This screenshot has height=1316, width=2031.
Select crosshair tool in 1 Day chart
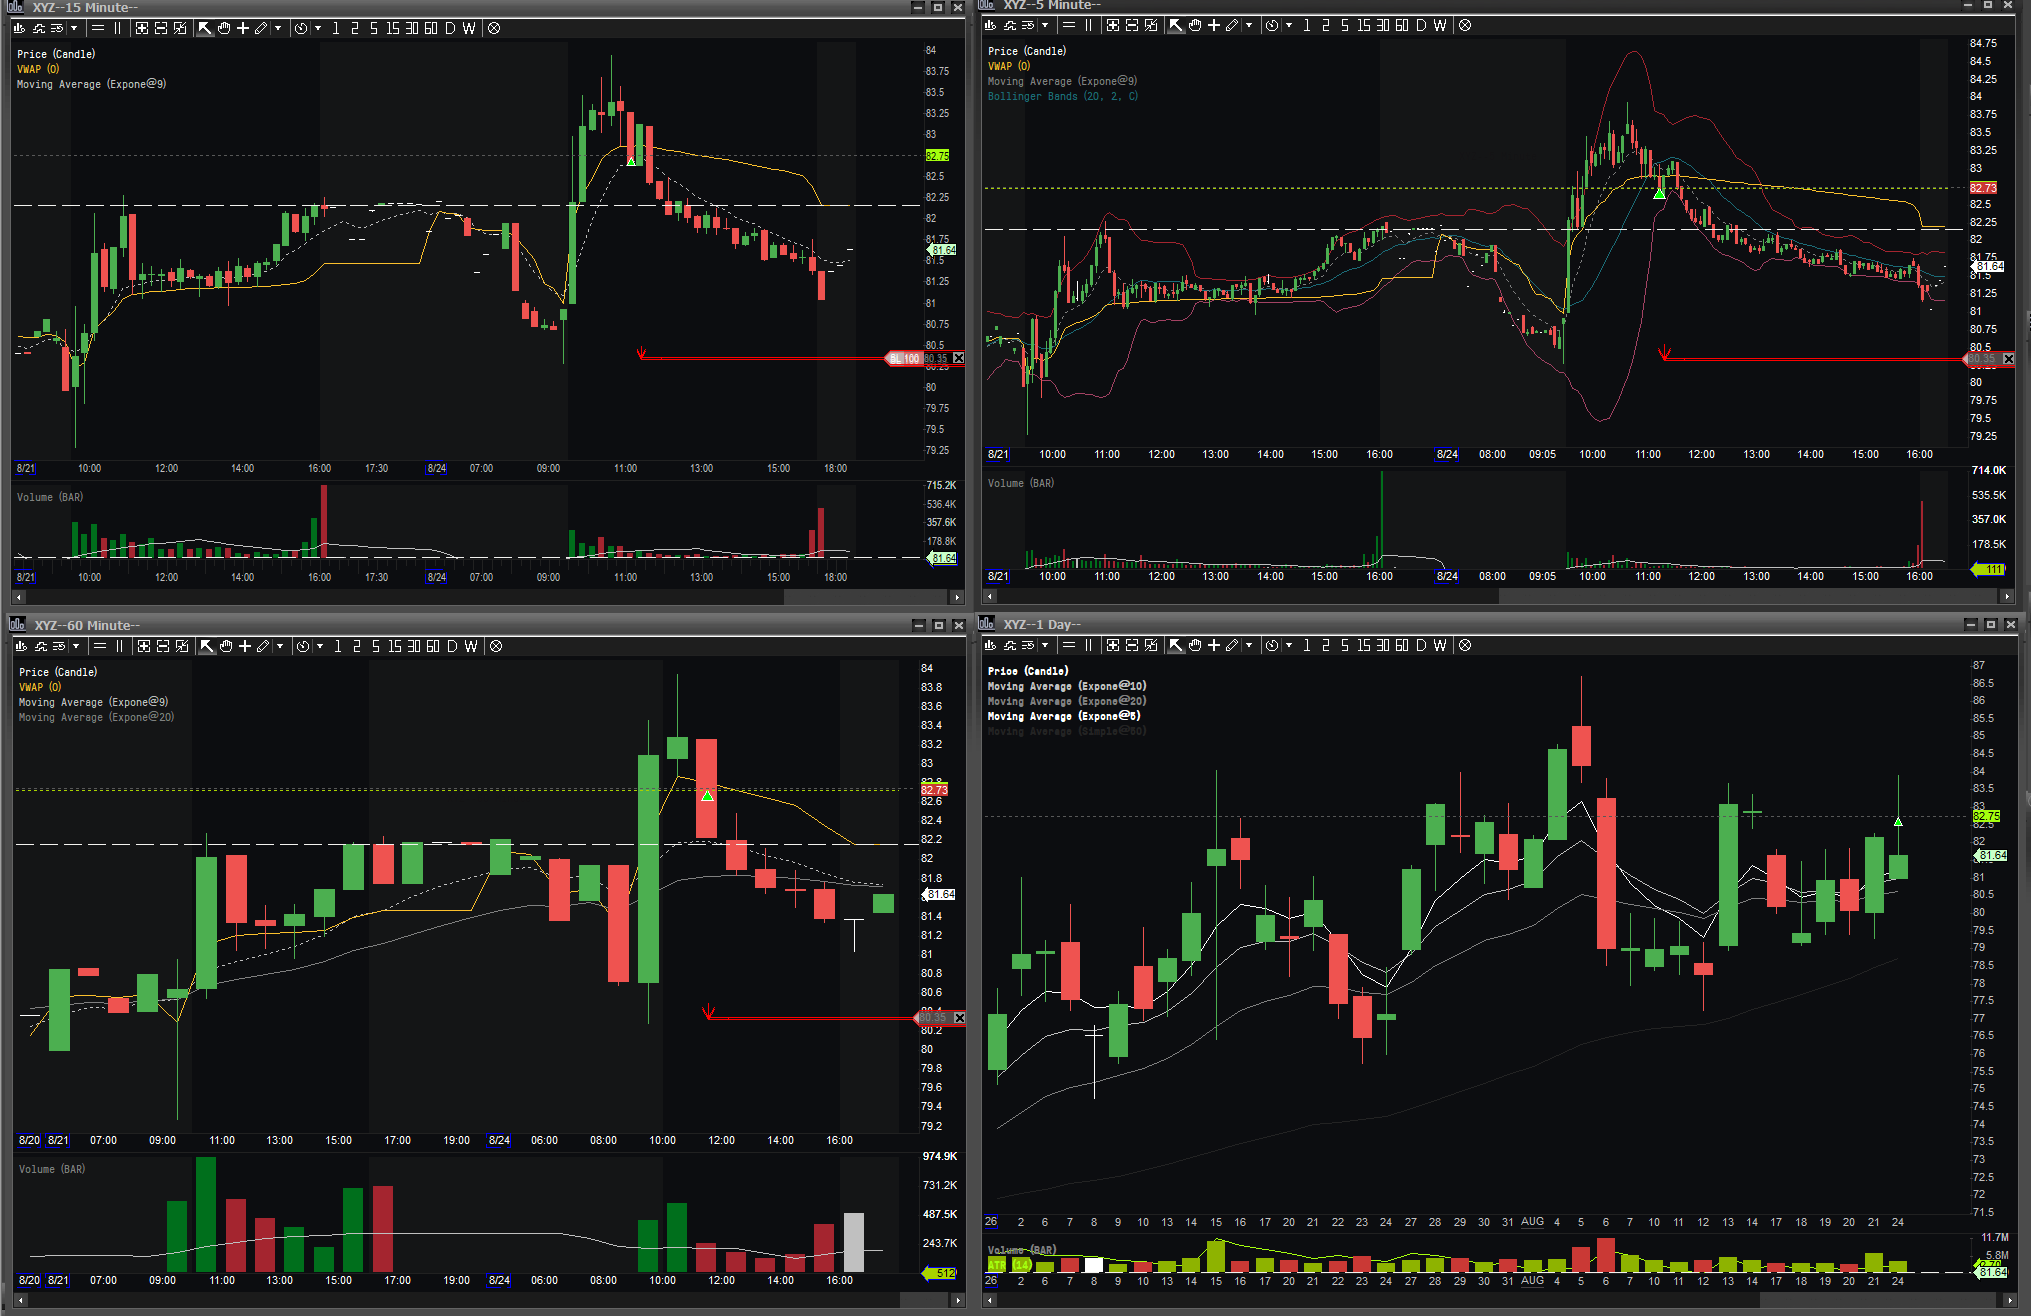[1214, 645]
